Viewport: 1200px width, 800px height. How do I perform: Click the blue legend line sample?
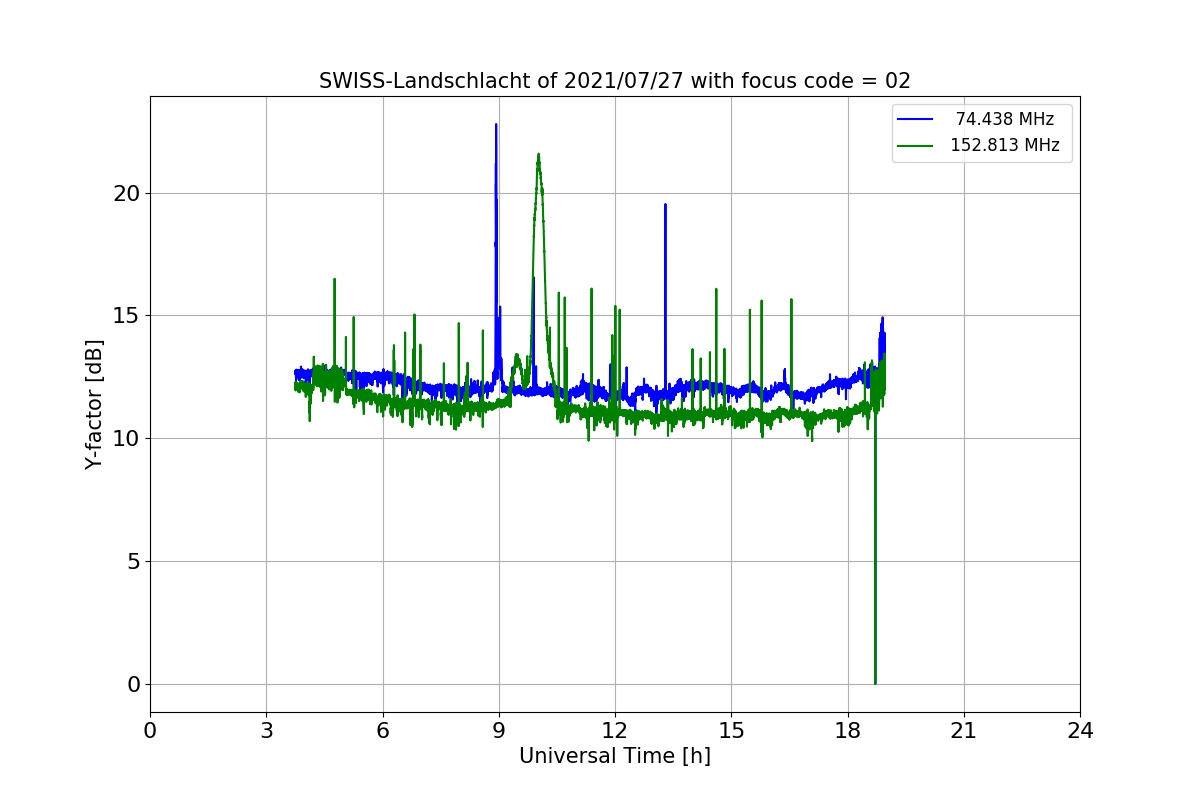click(x=915, y=119)
